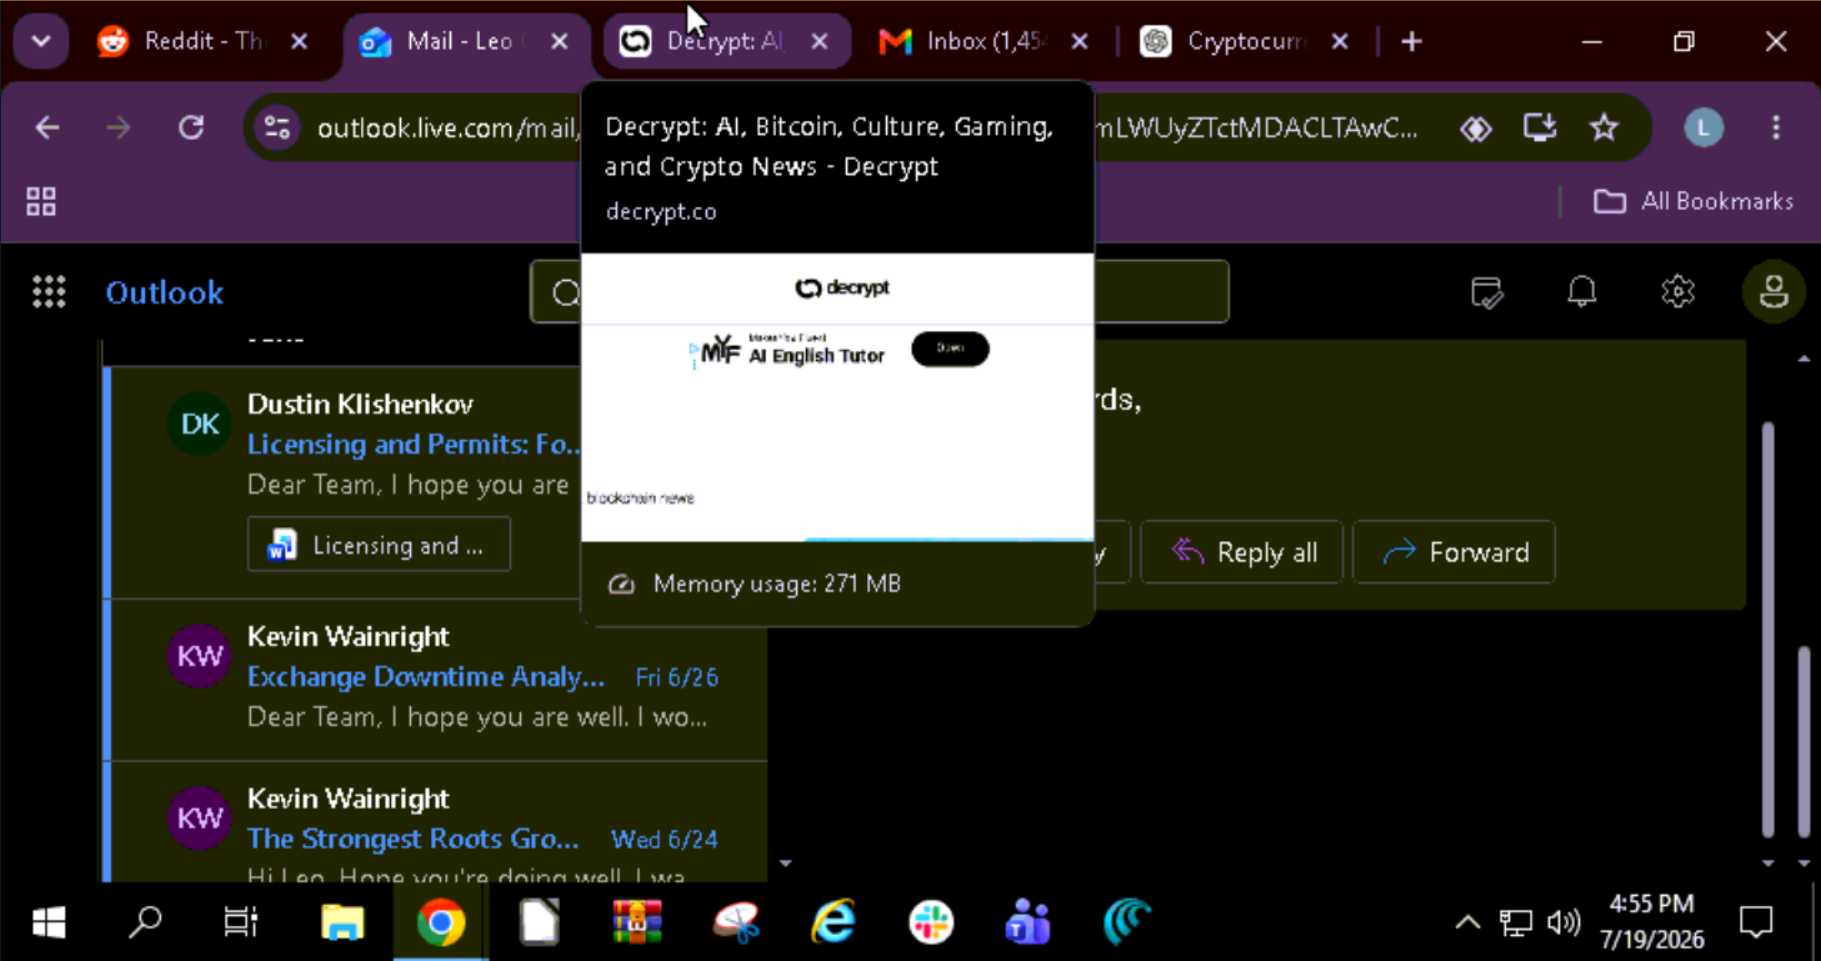
Task: Switch to the Cryptocurrency ChatGPT tab
Action: 1246,42
